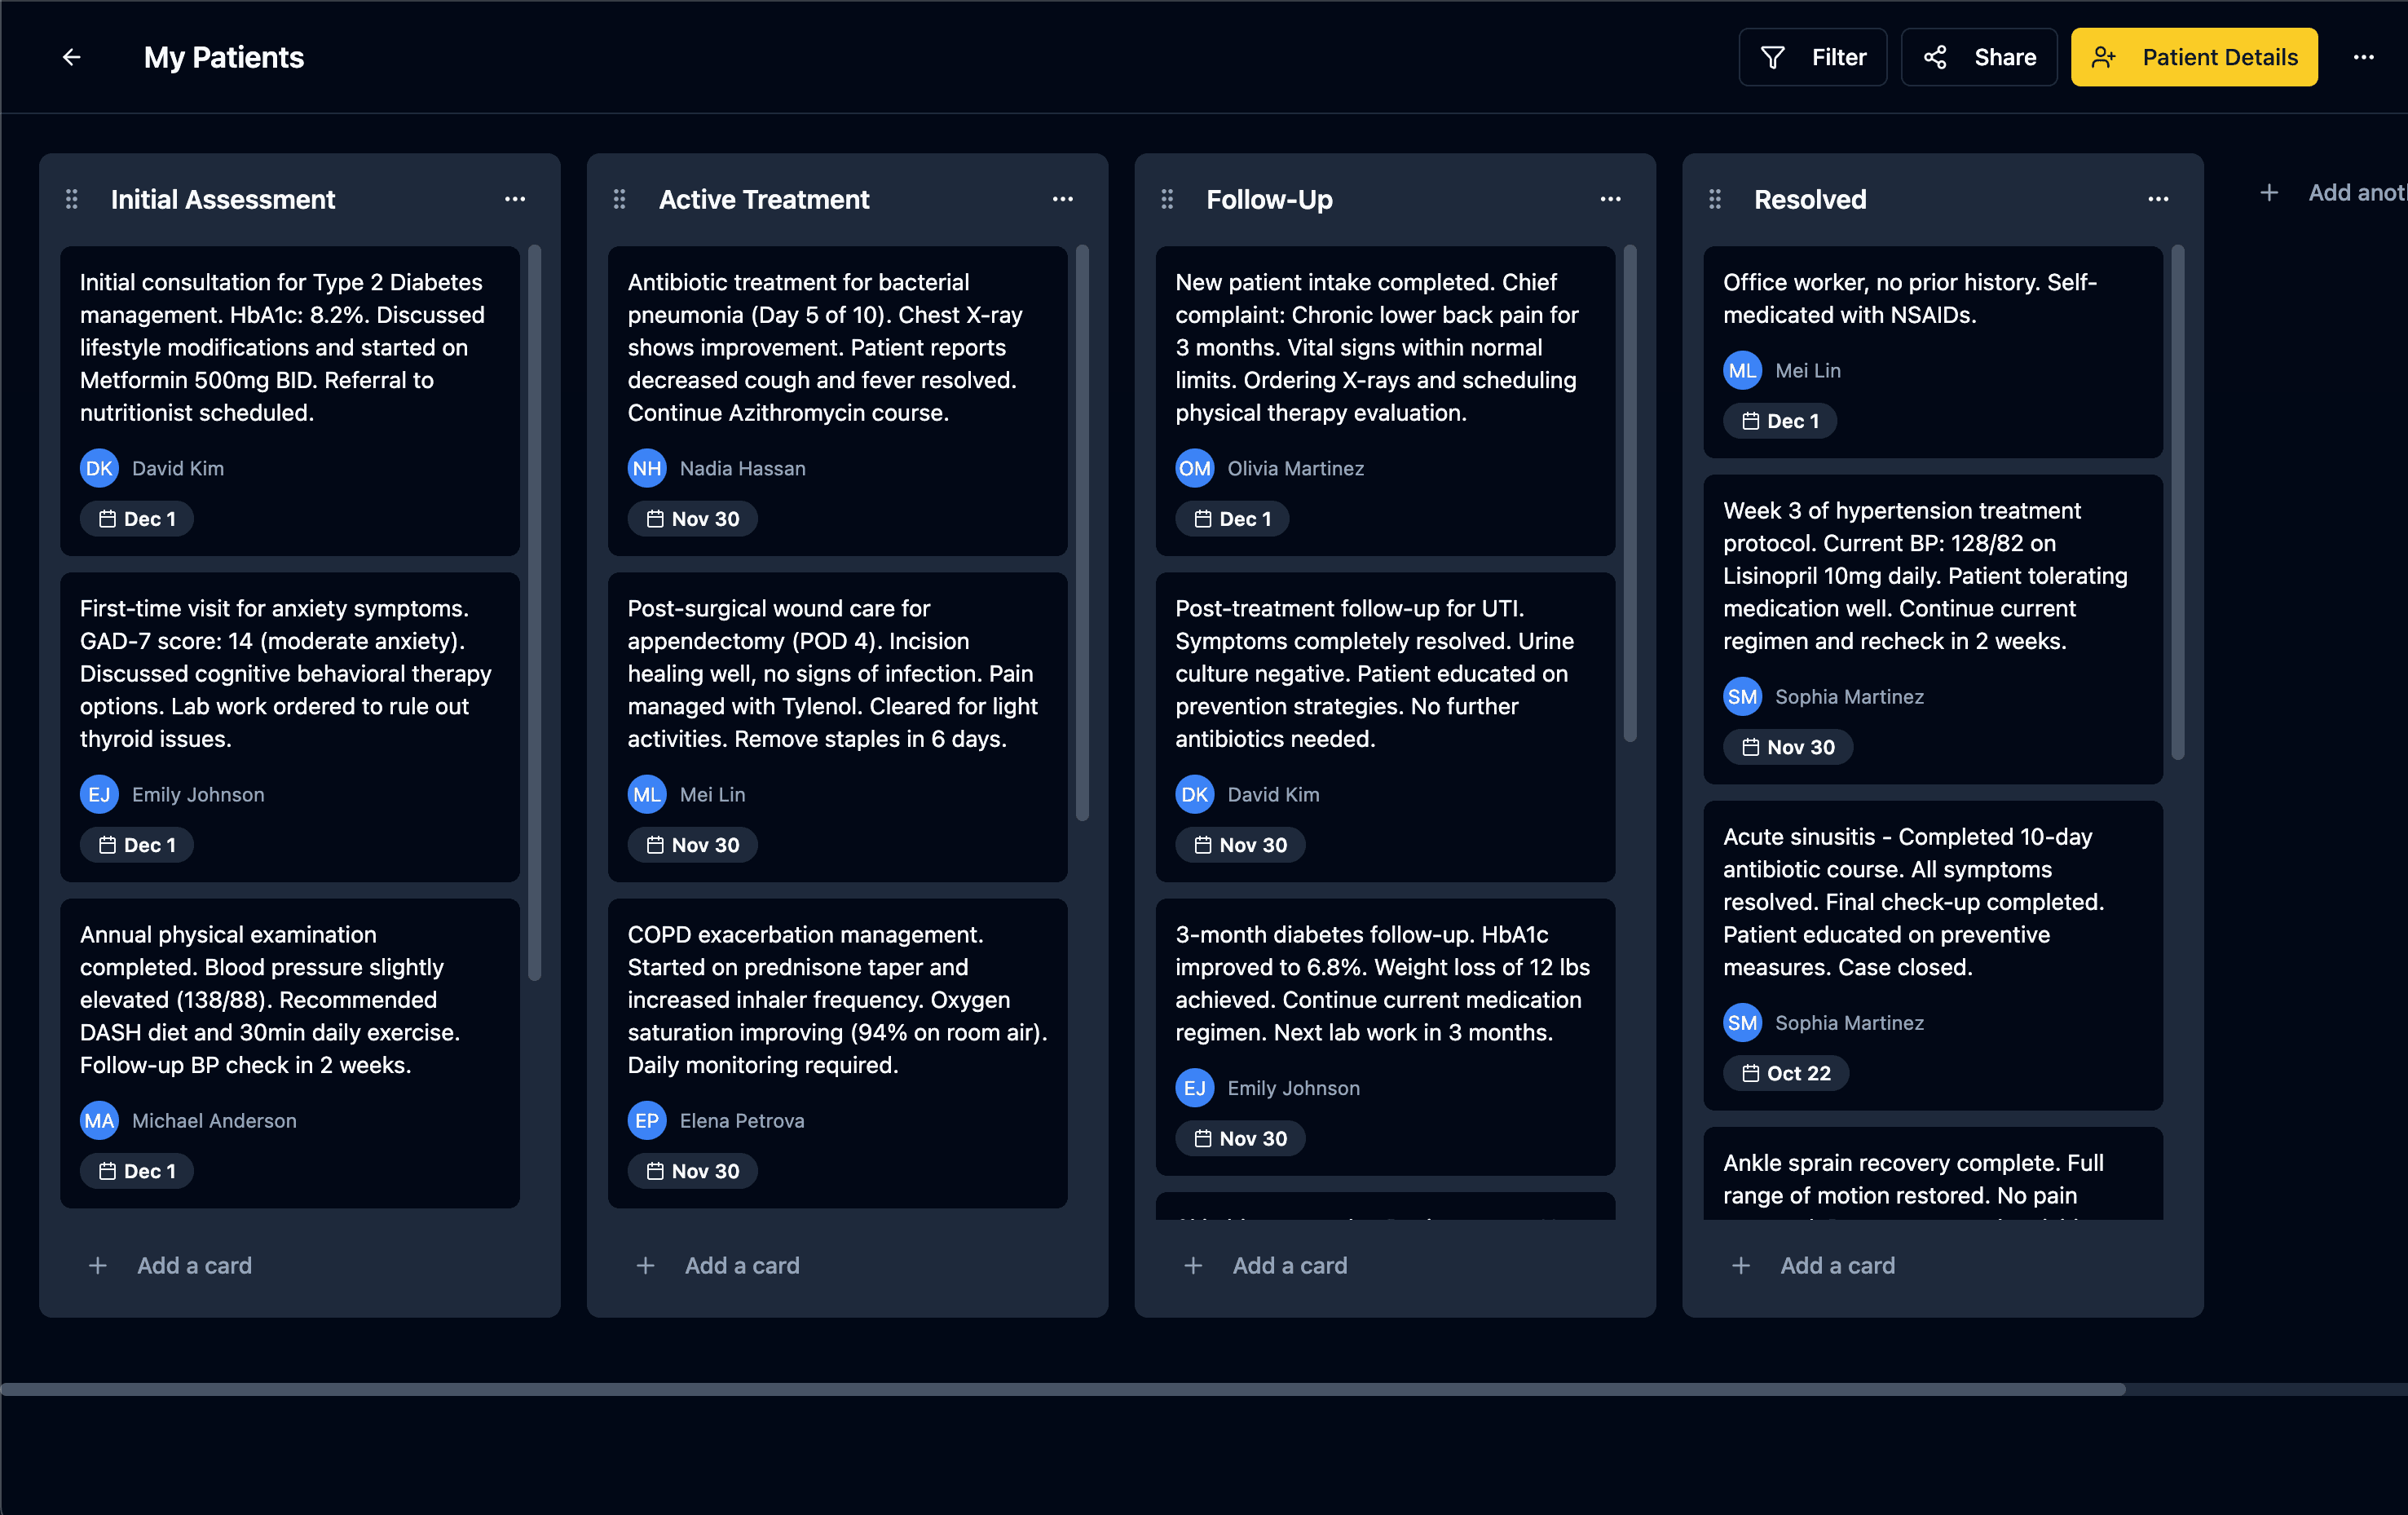2408x1515 pixels.
Task: Click Mei Lin's avatar on the office worker card
Action: 1742,370
